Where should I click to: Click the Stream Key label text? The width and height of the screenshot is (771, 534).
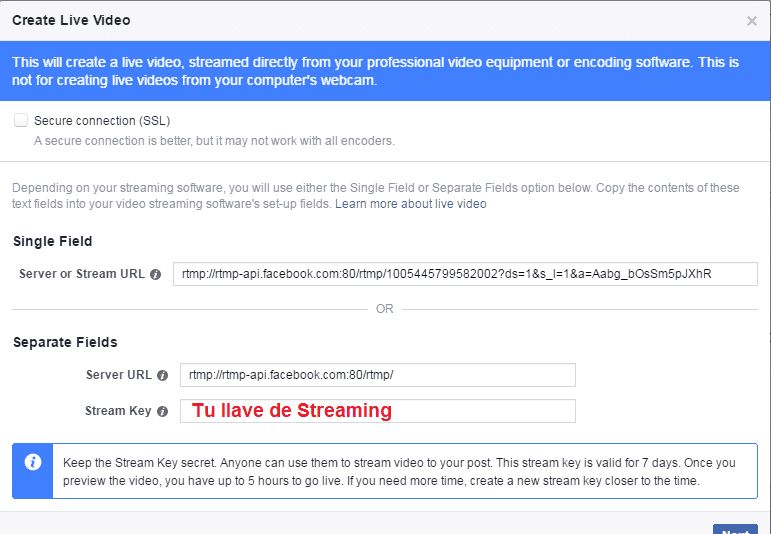click(x=118, y=411)
